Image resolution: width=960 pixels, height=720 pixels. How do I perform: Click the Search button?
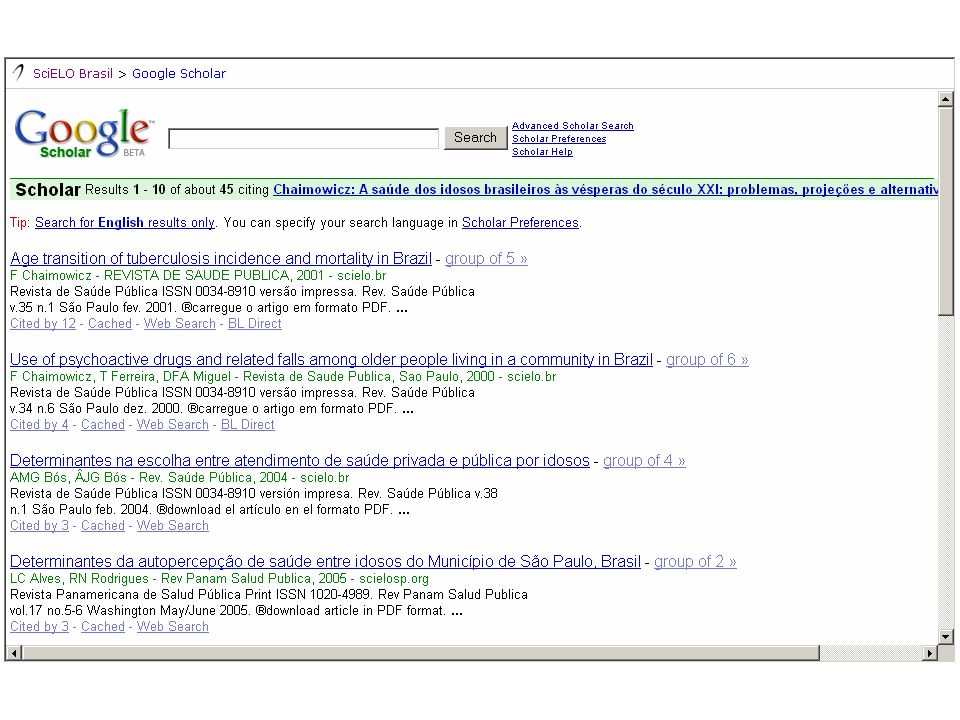[476, 138]
